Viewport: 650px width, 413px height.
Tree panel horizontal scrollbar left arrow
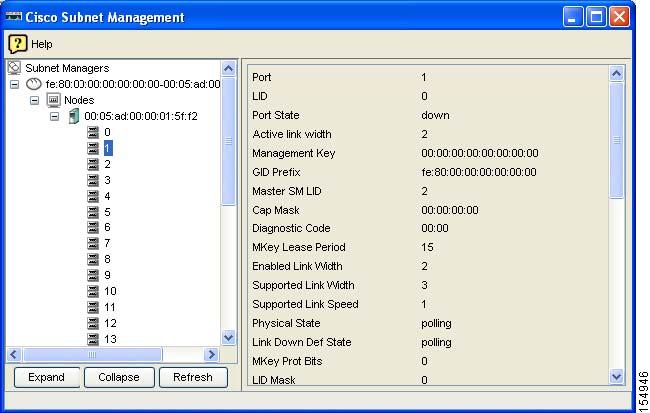(13, 355)
